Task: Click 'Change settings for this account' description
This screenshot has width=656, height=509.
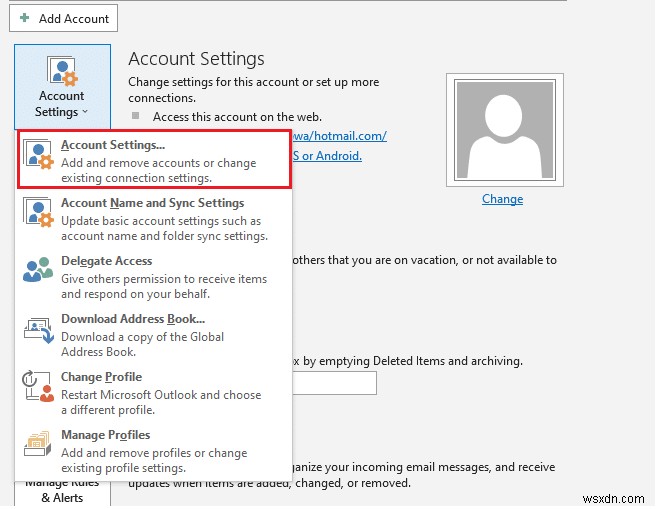Action: pos(254,90)
